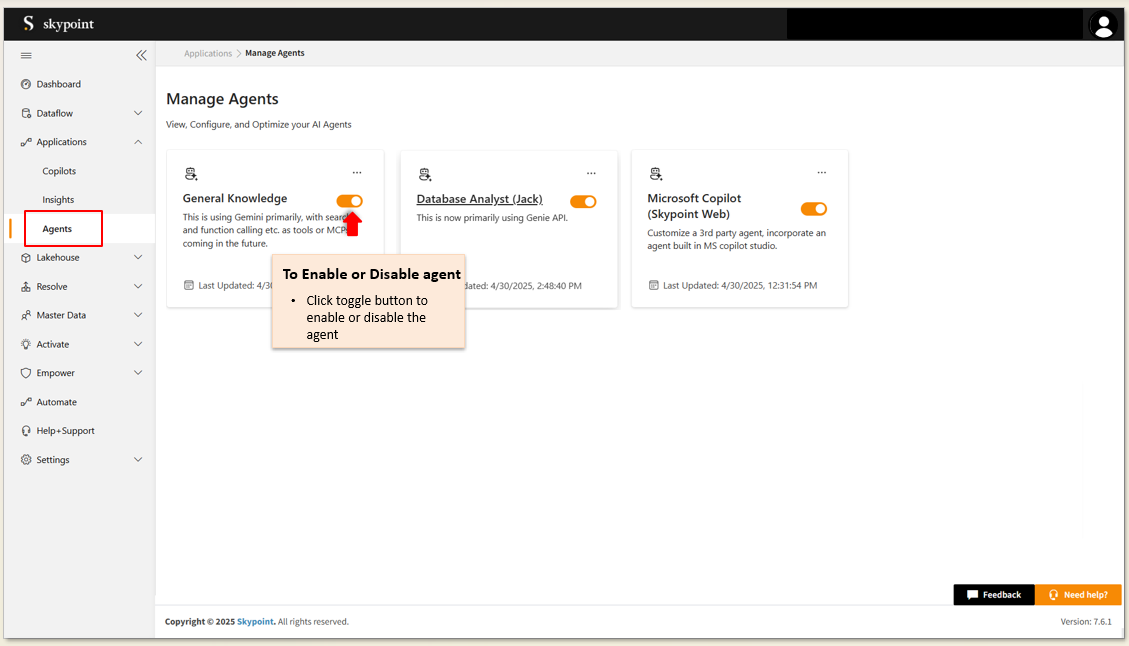Click the Empower shield icon
Image resolution: width=1129 pixels, height=646 pixels.
26,373
